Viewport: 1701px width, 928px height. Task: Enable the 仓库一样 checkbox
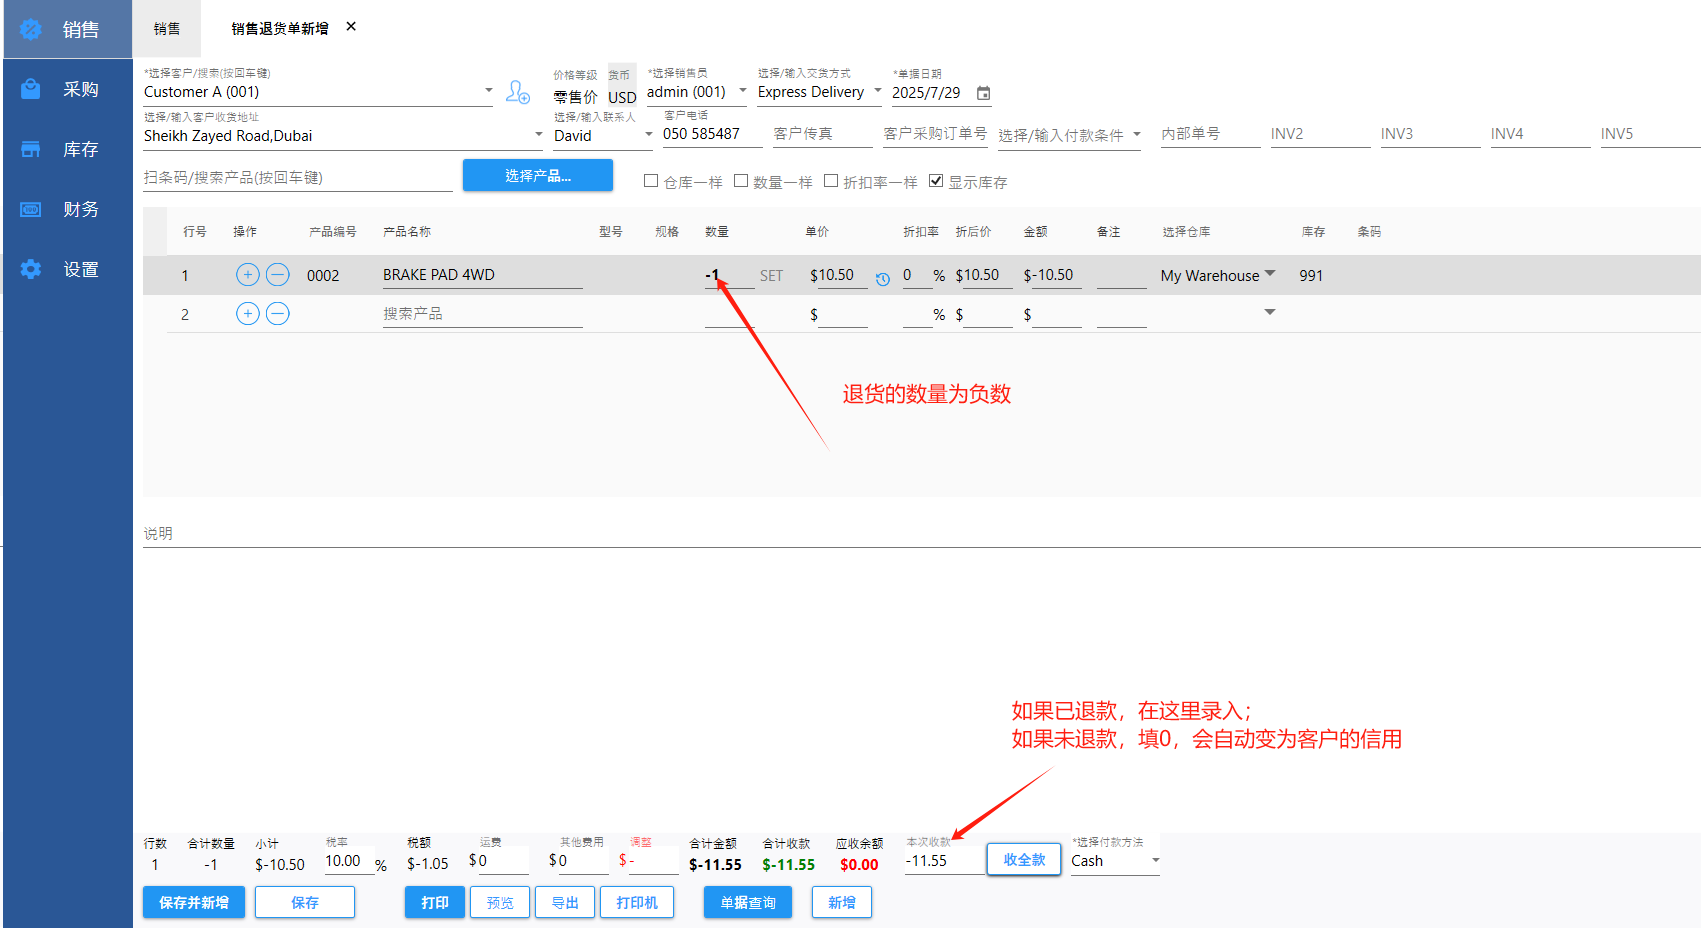pos(651,181)
